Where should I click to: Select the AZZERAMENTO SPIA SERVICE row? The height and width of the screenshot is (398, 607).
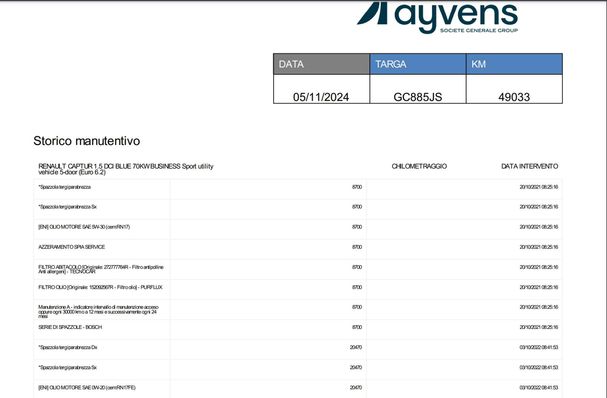pyautogui.click(x=298, y=247)
